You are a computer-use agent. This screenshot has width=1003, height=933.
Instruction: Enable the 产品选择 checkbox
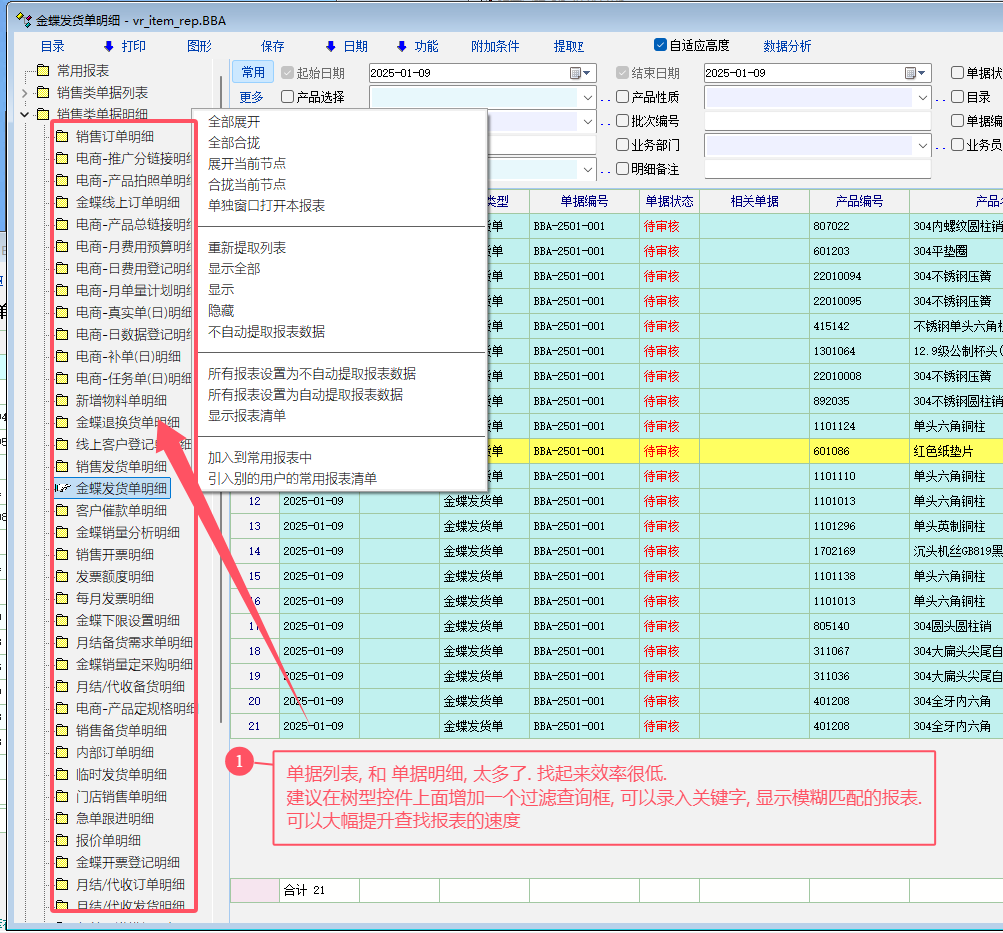[288, 97]
